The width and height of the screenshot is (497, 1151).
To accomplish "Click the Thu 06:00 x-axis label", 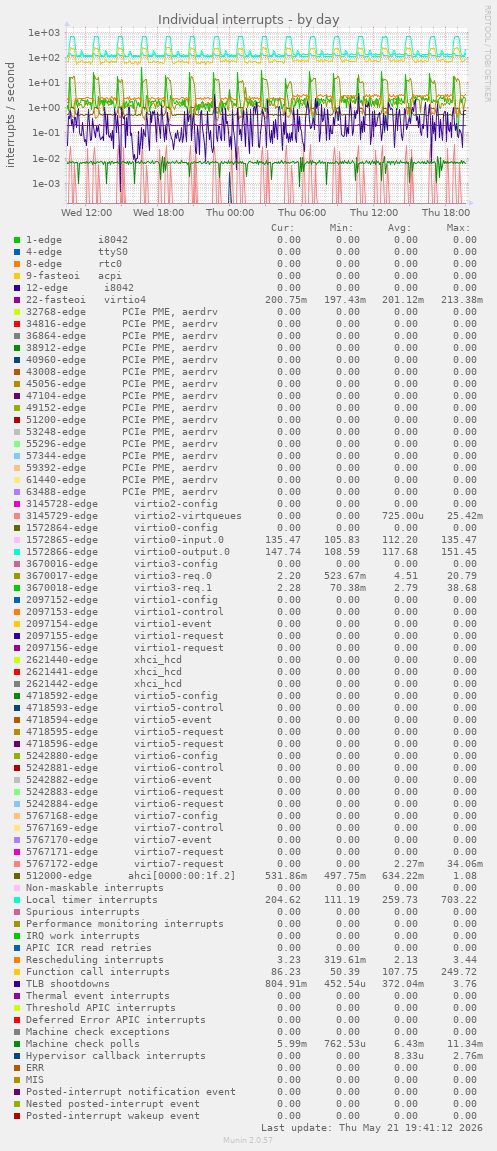I will click(x=302, y=213).
